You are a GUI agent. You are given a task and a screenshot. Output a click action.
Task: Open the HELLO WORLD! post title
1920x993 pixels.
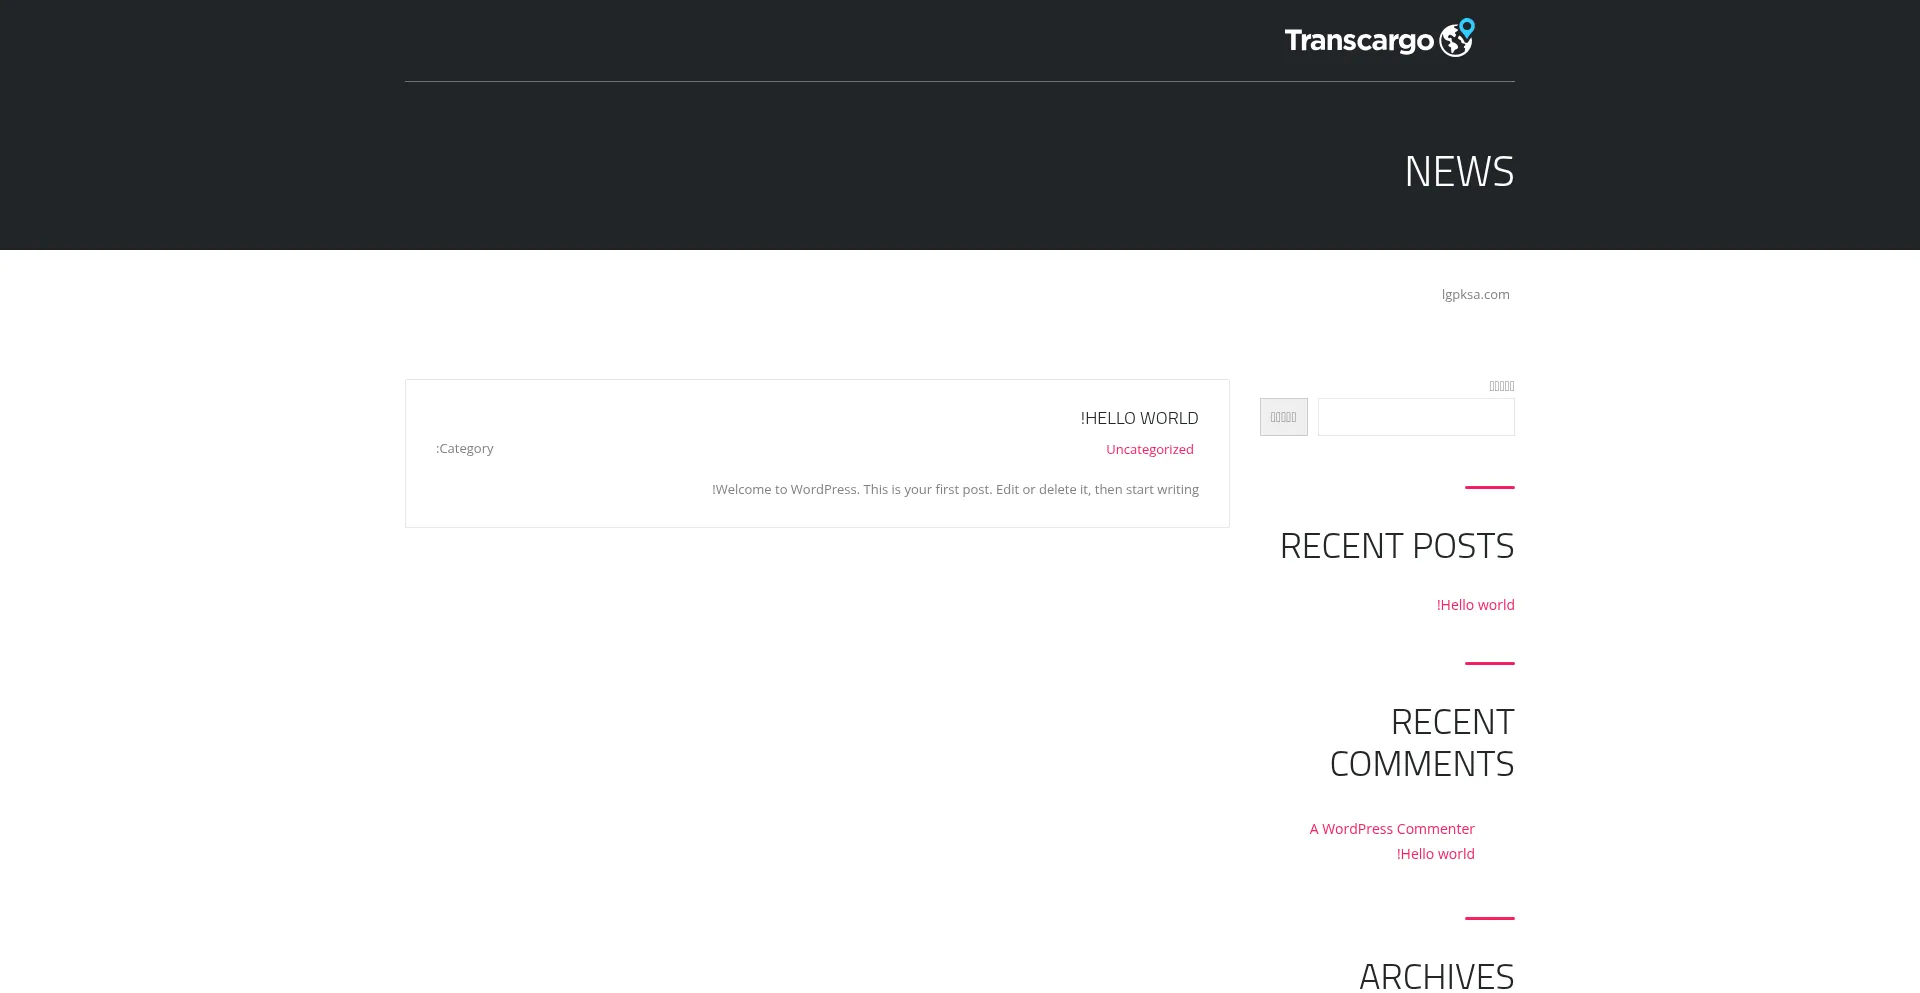coord(1139,418)
